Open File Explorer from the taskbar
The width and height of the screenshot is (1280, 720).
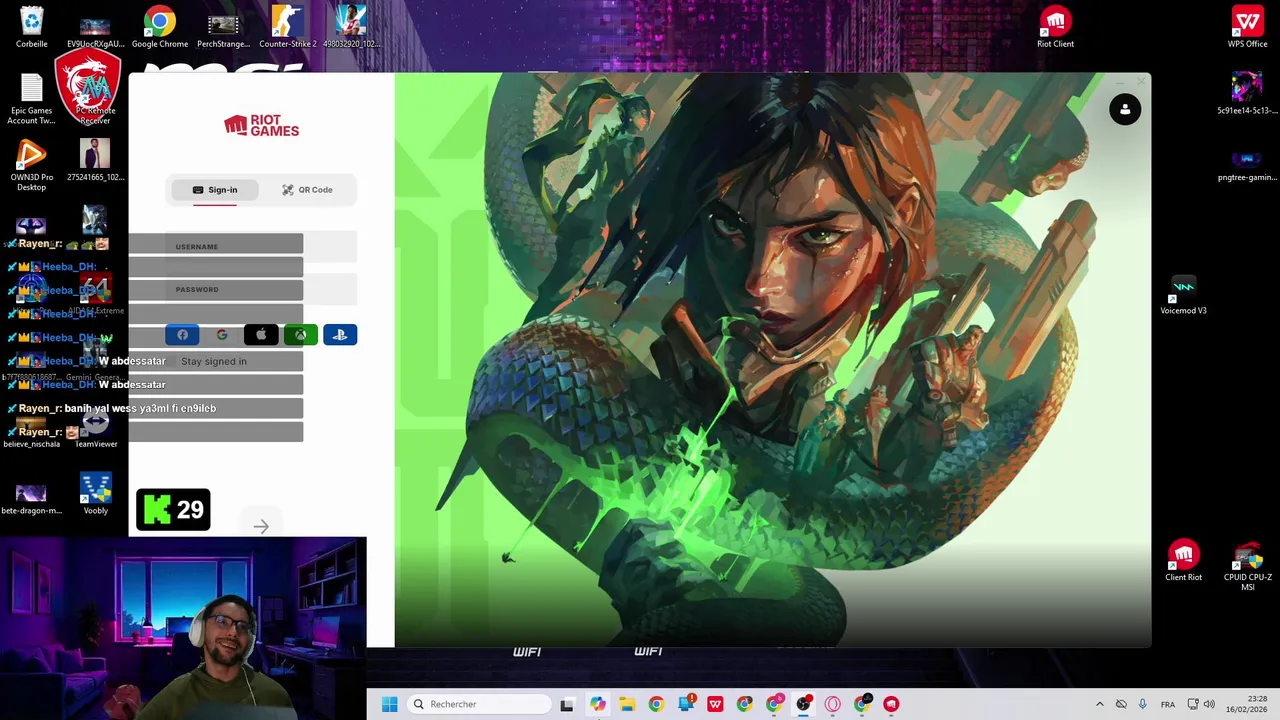(627, 704)
